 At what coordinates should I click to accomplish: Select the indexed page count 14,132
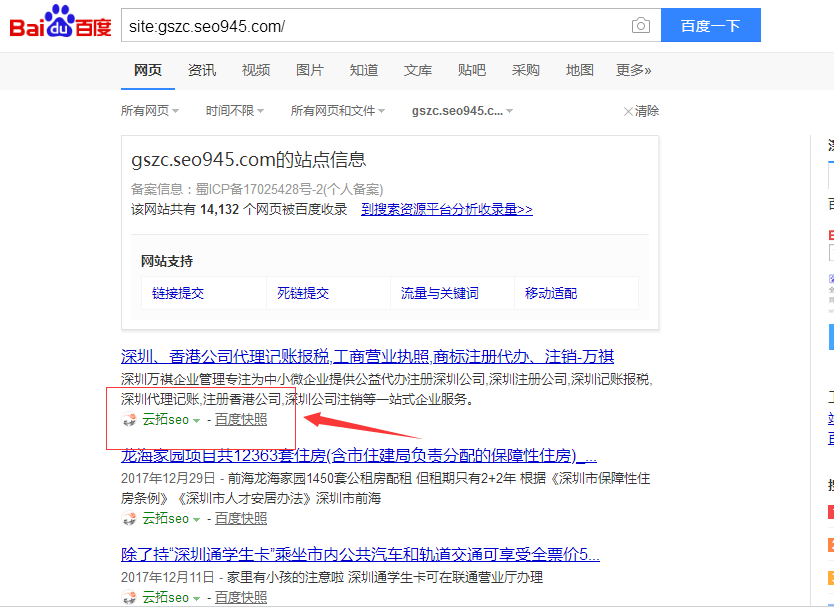(220, 210)
